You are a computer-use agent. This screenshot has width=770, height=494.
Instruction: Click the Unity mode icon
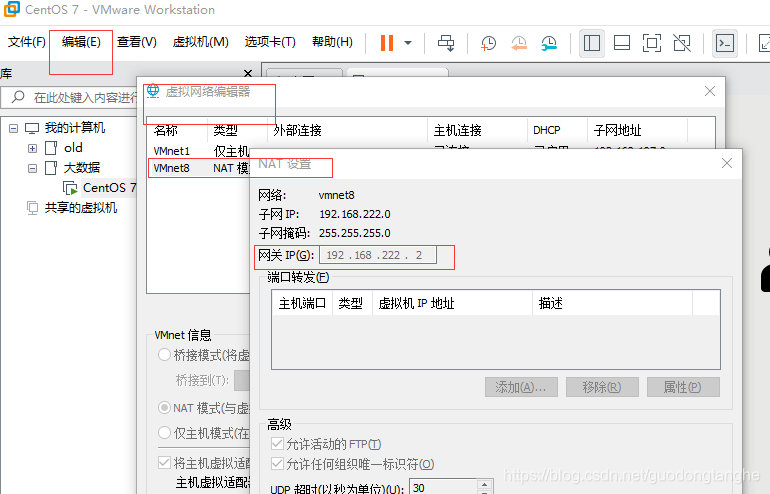pos(682,43)
